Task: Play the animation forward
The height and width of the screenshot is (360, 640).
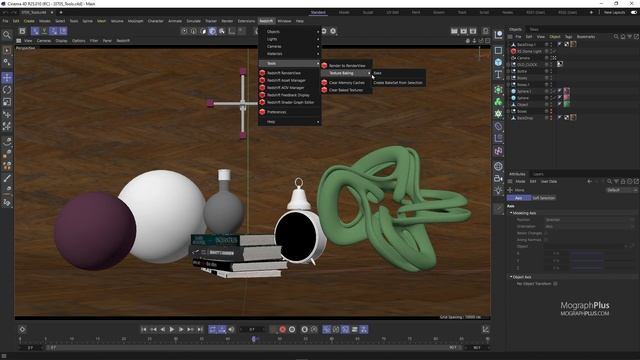Action: point(172,329)
